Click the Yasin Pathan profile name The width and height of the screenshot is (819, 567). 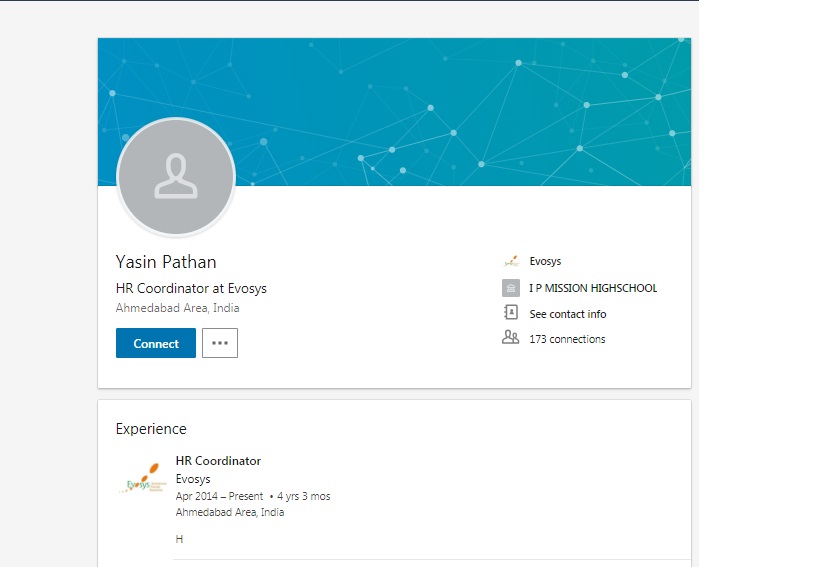(x=166, y=263)
